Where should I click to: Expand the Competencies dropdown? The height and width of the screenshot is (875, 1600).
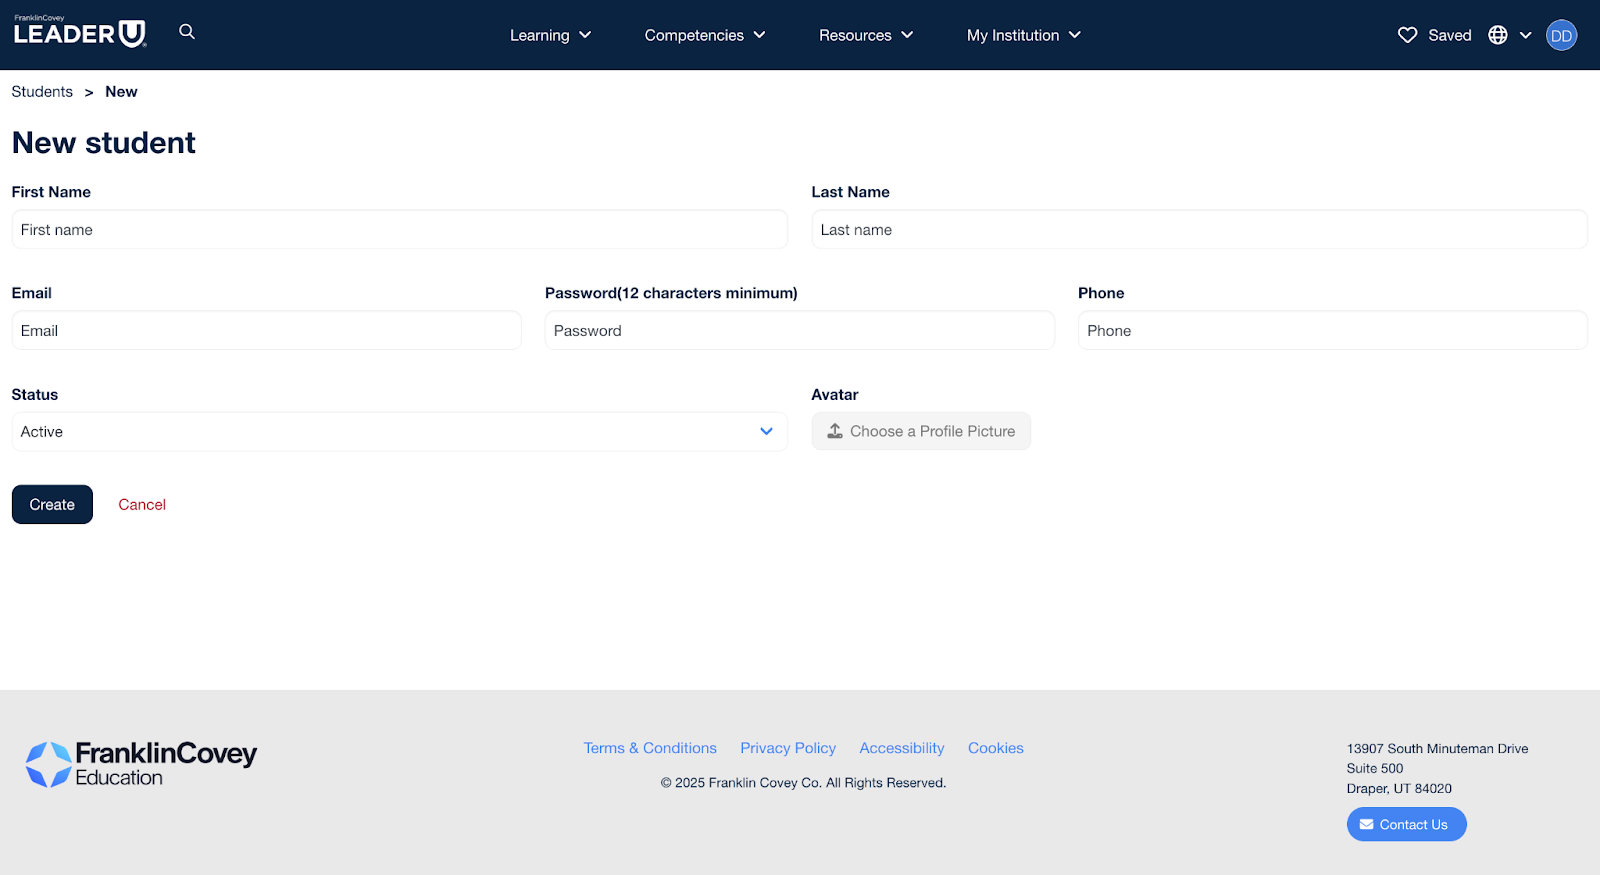tap(704, 35)
